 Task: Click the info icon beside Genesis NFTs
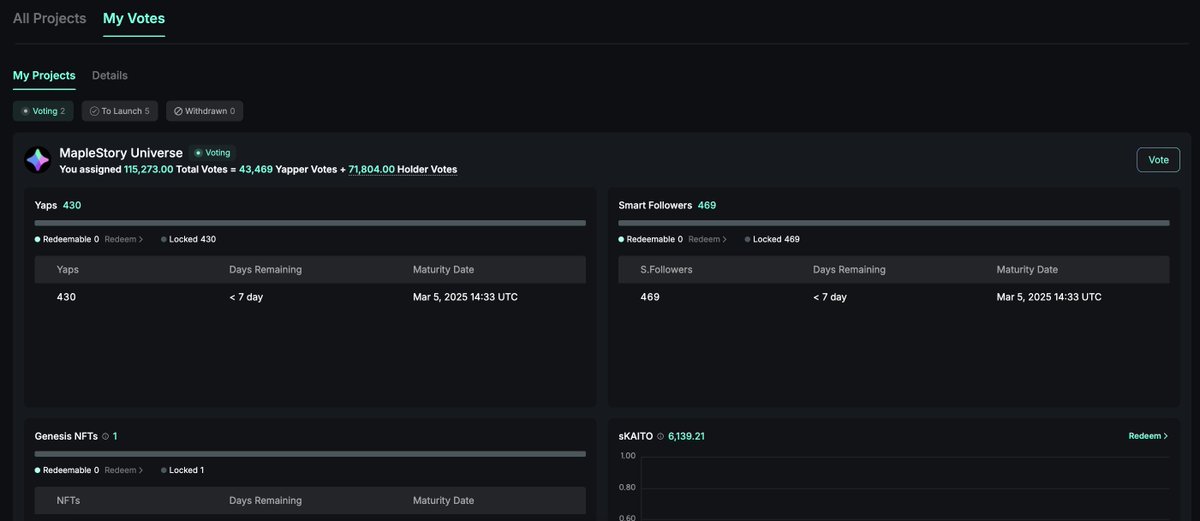point(105,436)
